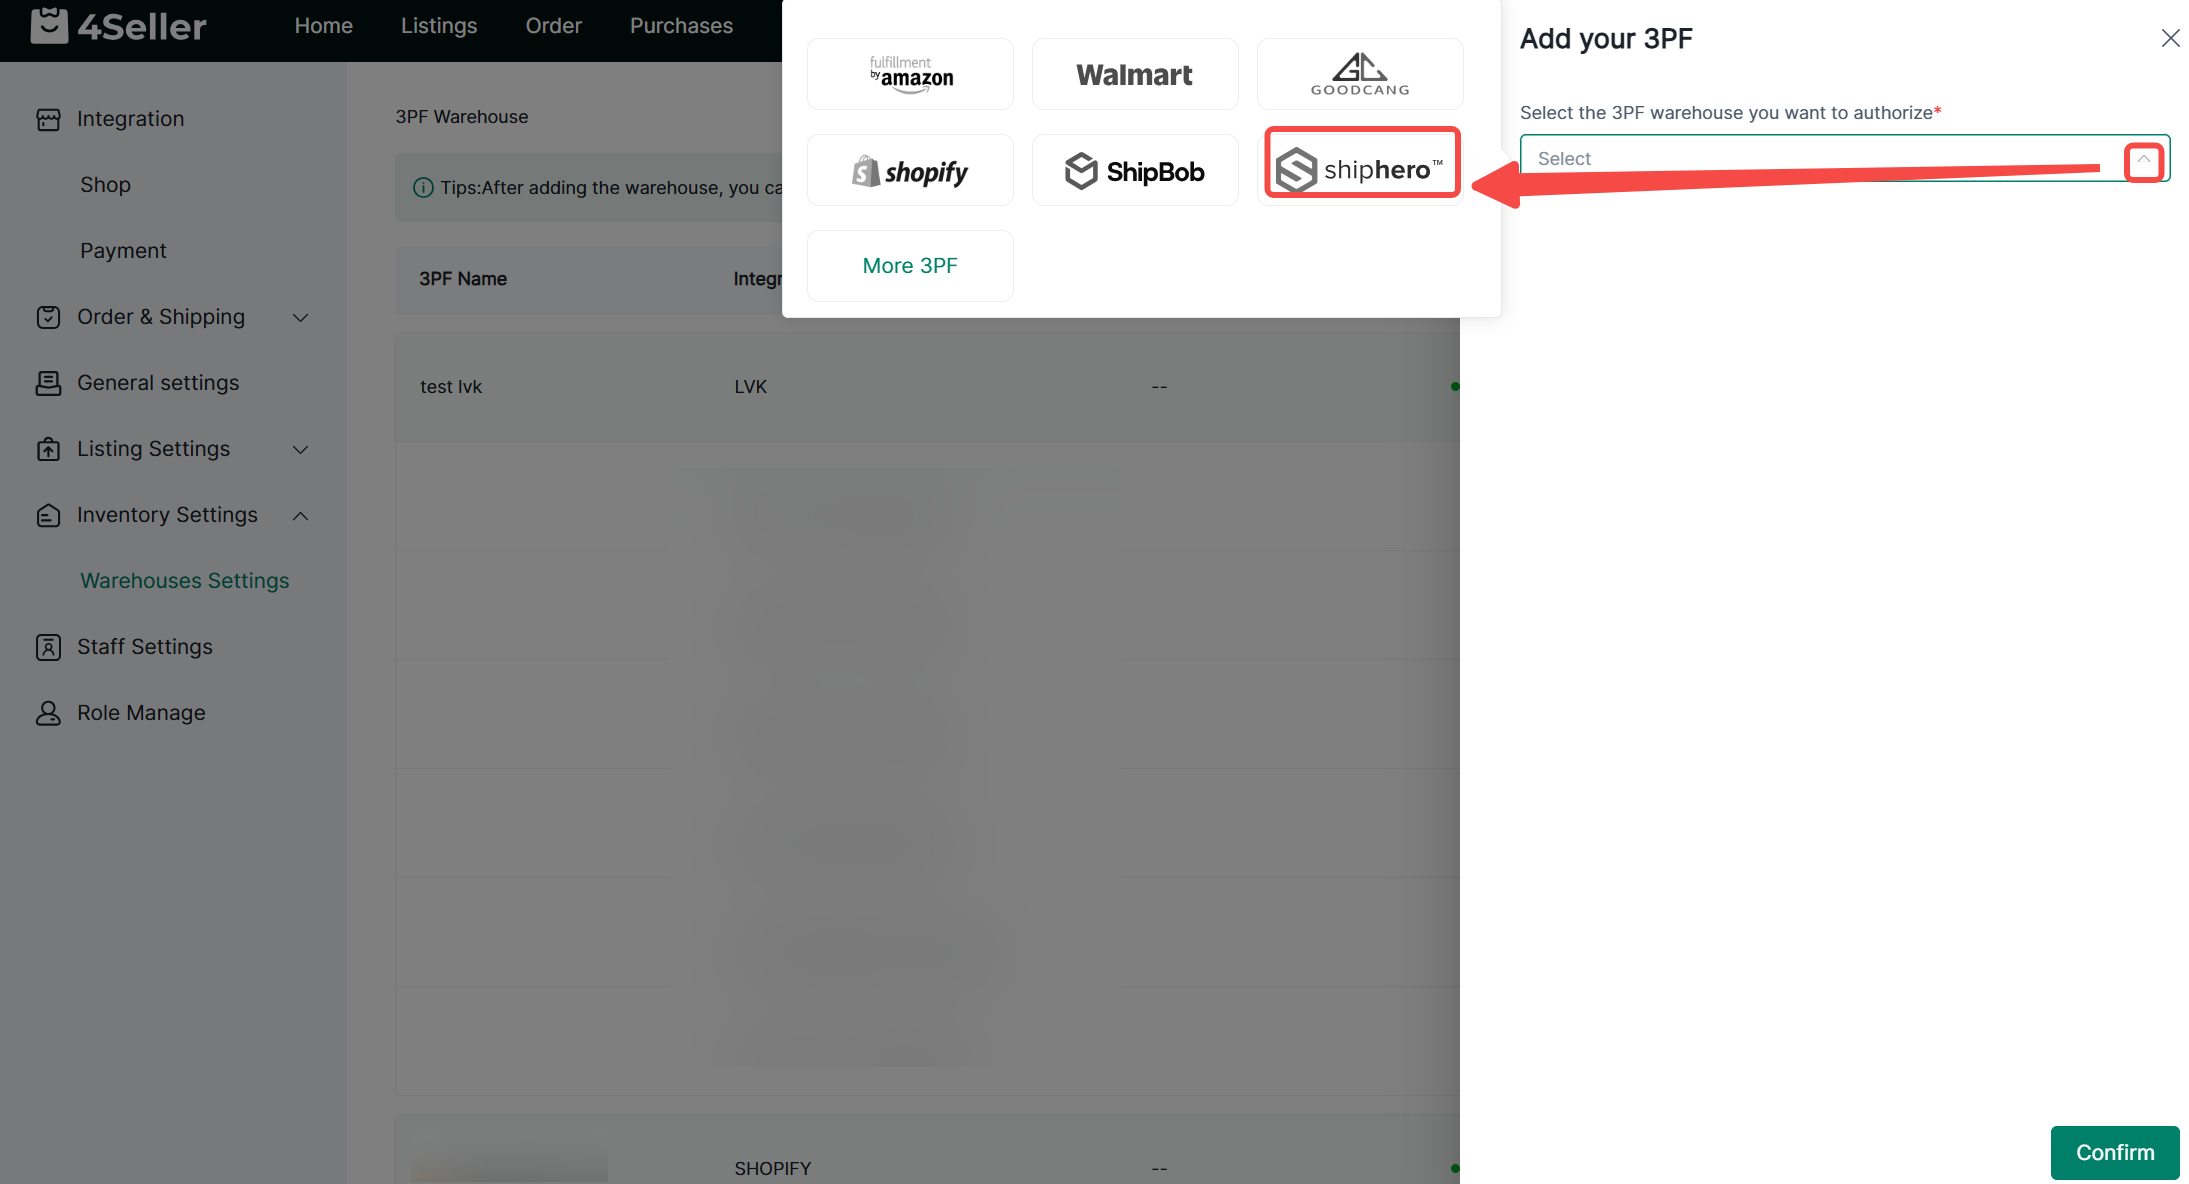Open the More 3PF link

(910, 266)
